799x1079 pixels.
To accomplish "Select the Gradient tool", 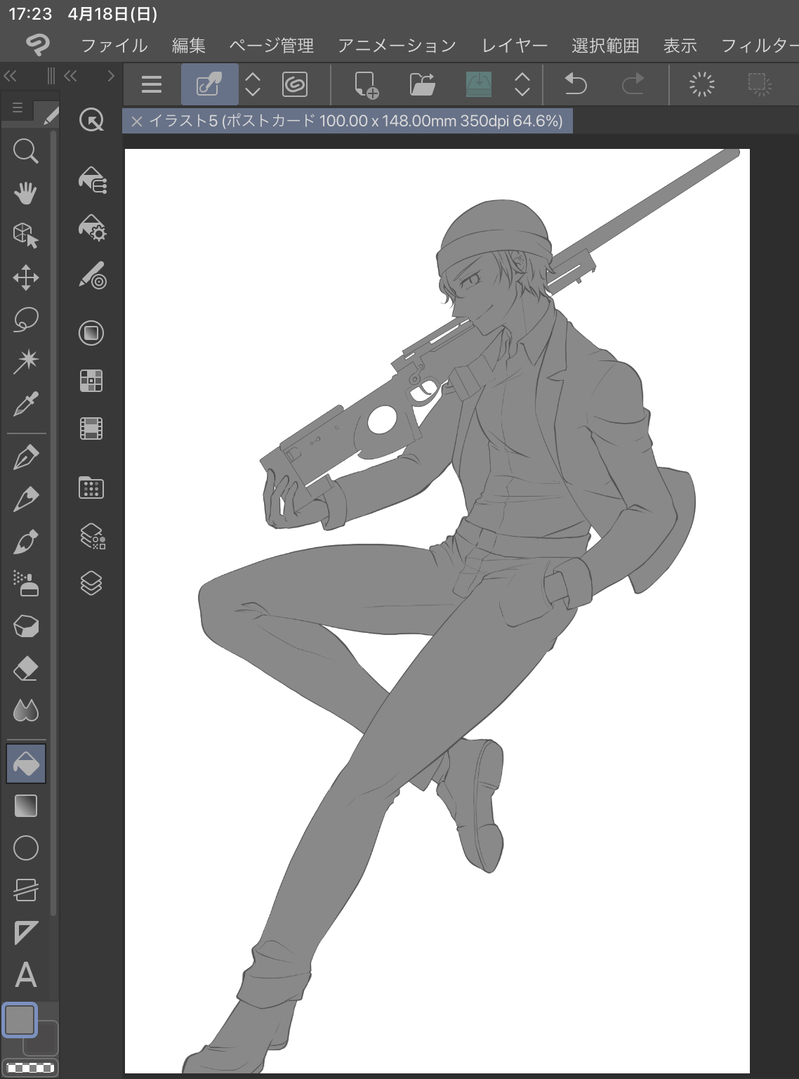I will [25, 806].
